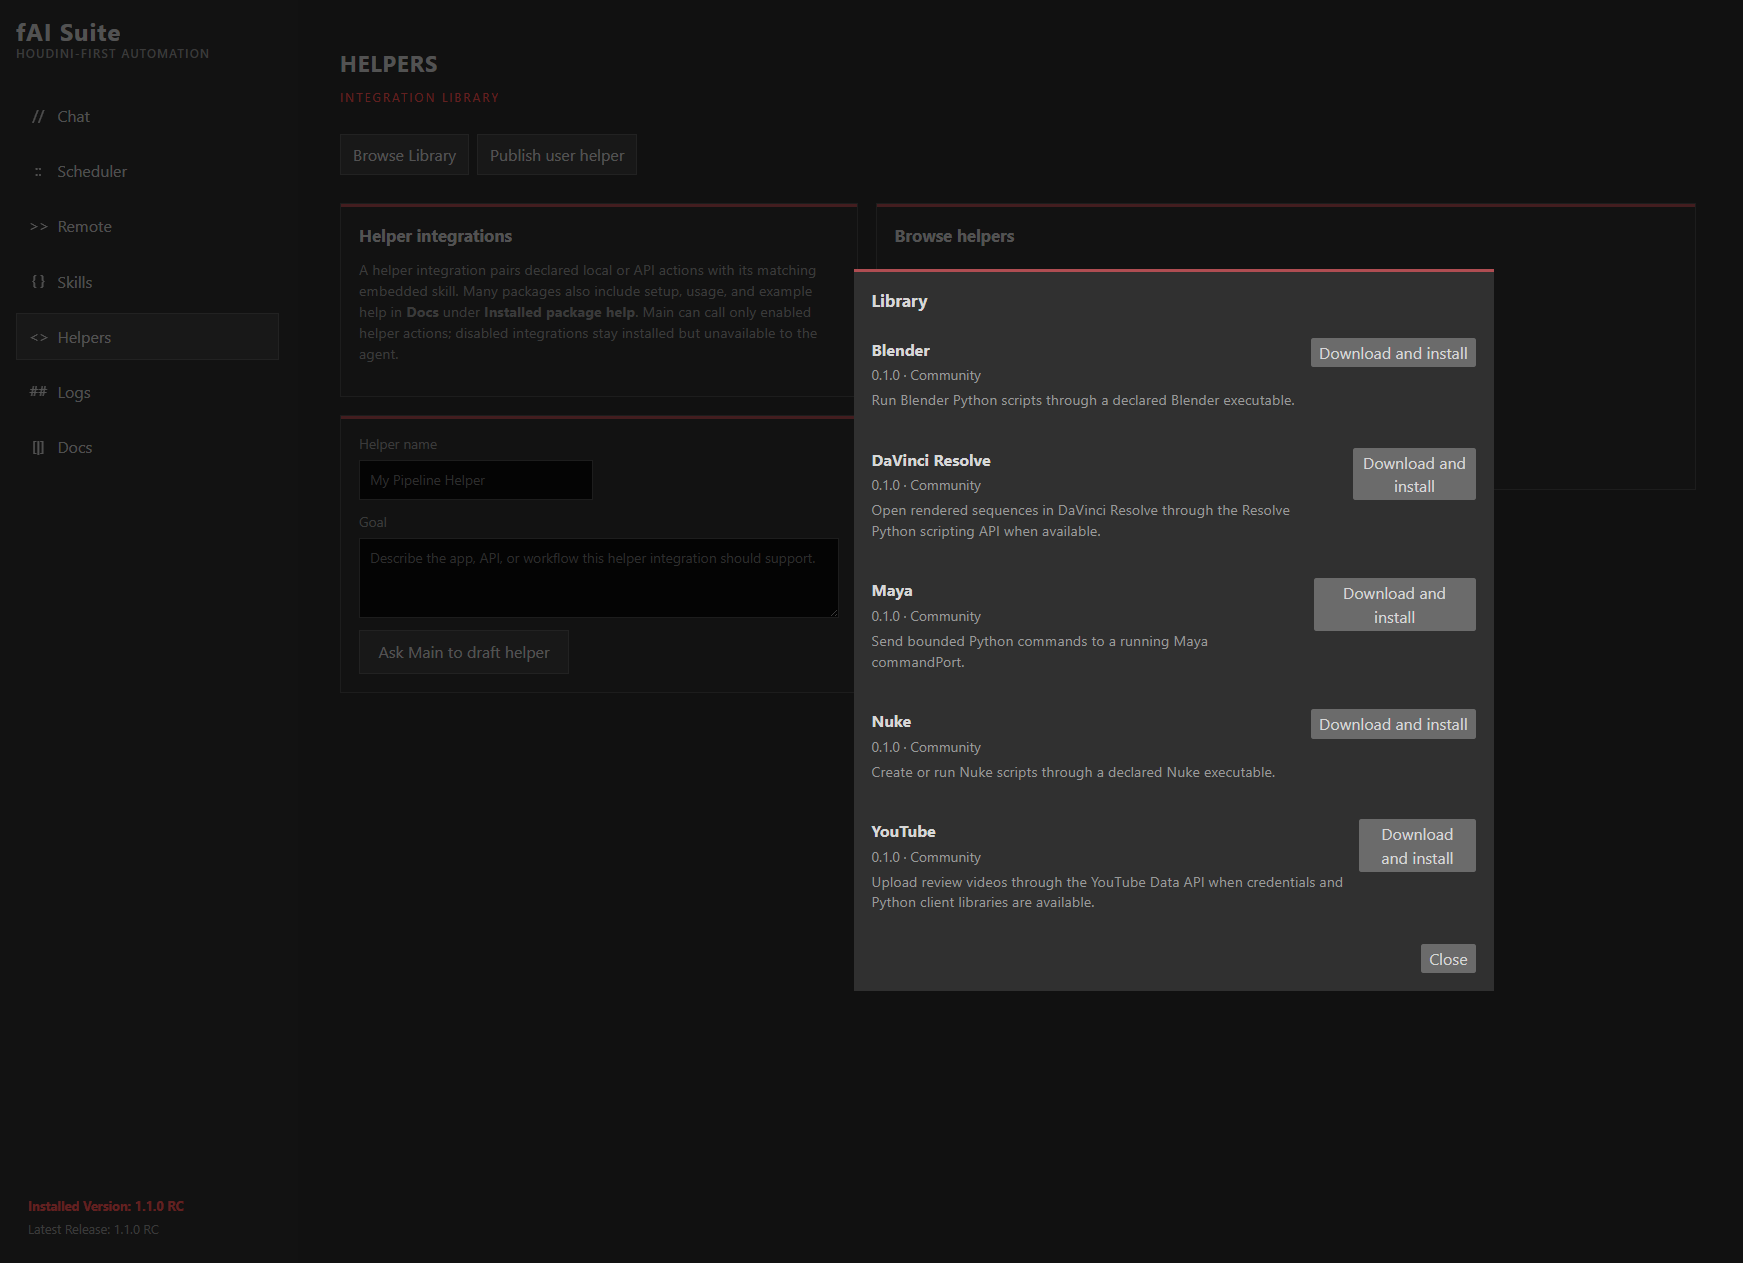The width and height of the screenshot is (1743, 1263).
Task: Click the Helpers angle-bracket icon
Action: coord(38,337)
